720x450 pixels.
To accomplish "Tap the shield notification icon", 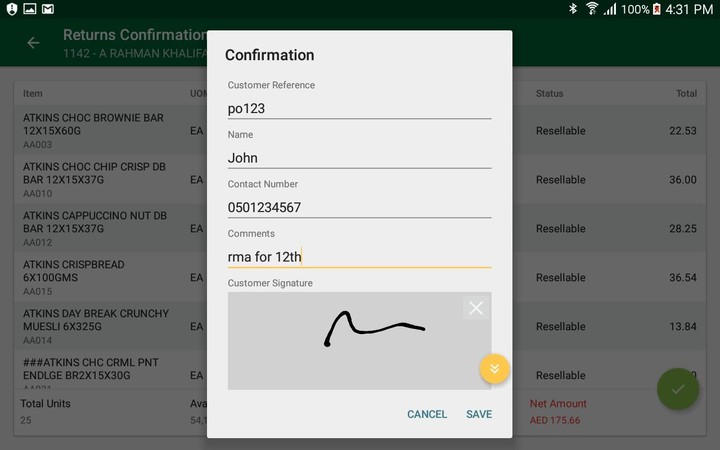I will click(x=11, y=9).
